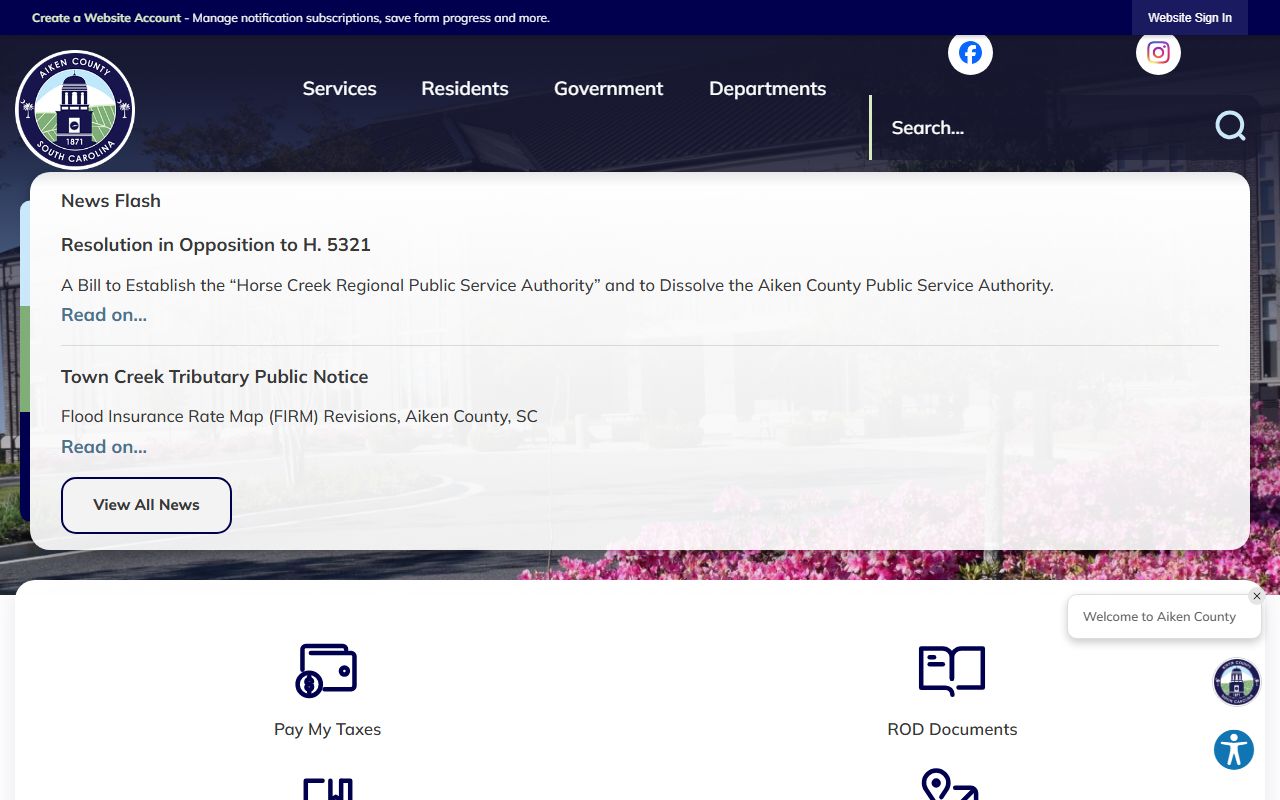Click Read on under Town Creek Tributary notice
The height and width of the screenshot is (800, 1280).
coord(104,447)
